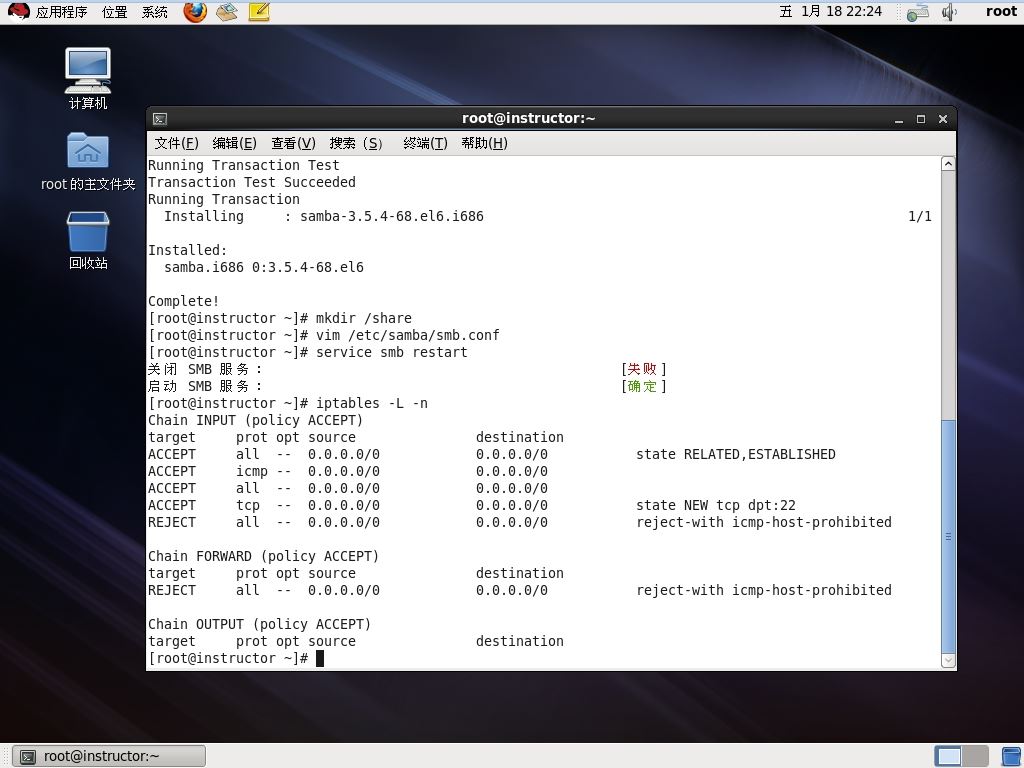Image resolution: width=1024 pixels, height=768 pixels.
Task: Click the Red Hat logo icon in top panel
Action: coord(18,12)
